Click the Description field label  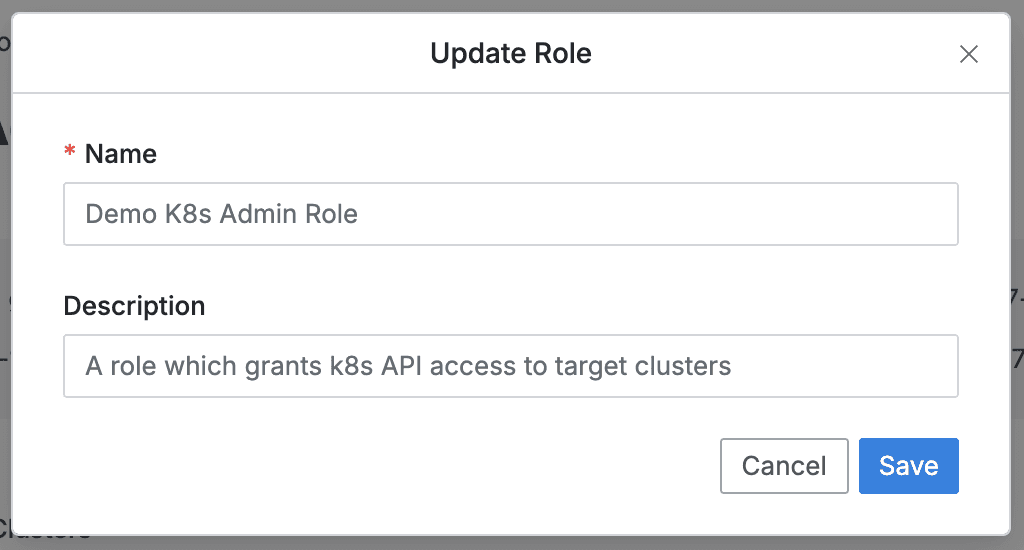[134, 306]
